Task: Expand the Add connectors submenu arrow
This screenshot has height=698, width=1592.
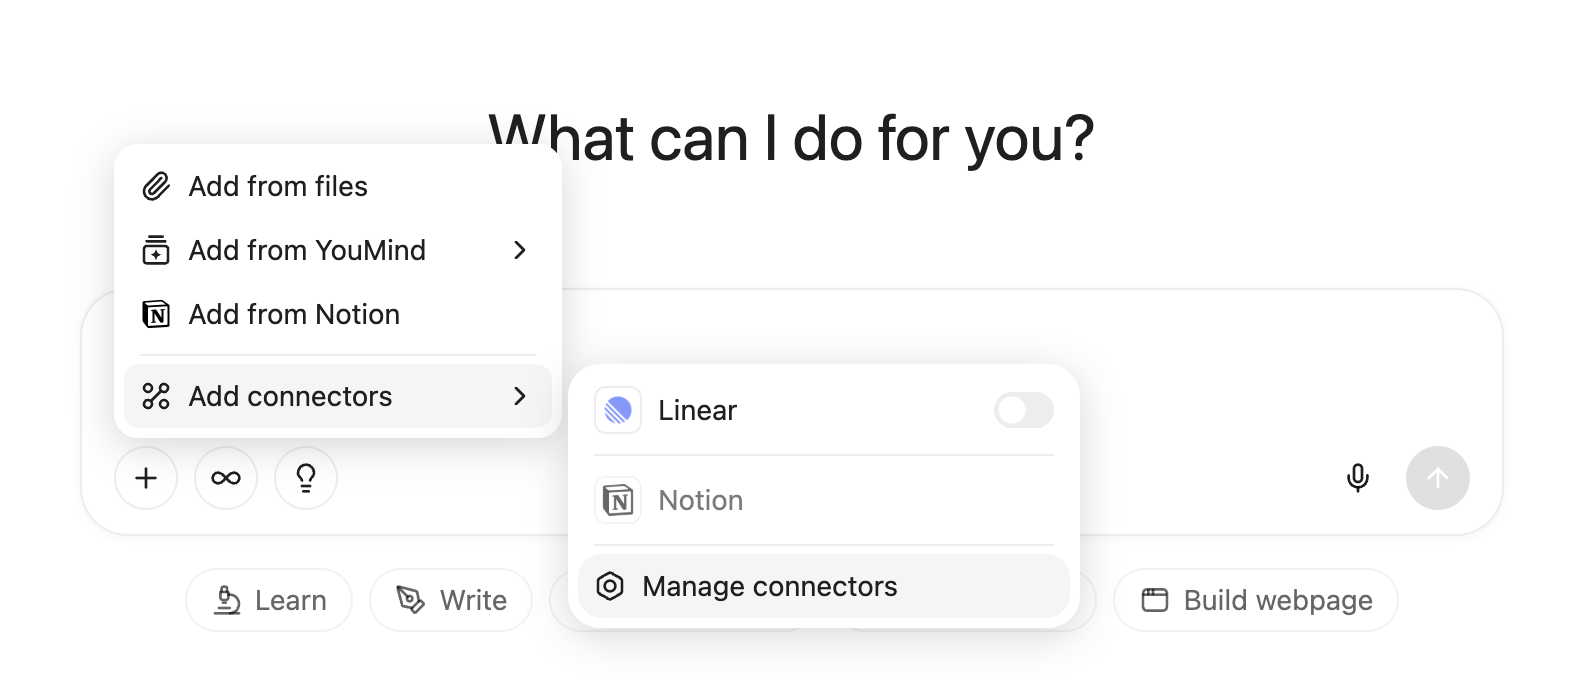Action: [519, 396]
